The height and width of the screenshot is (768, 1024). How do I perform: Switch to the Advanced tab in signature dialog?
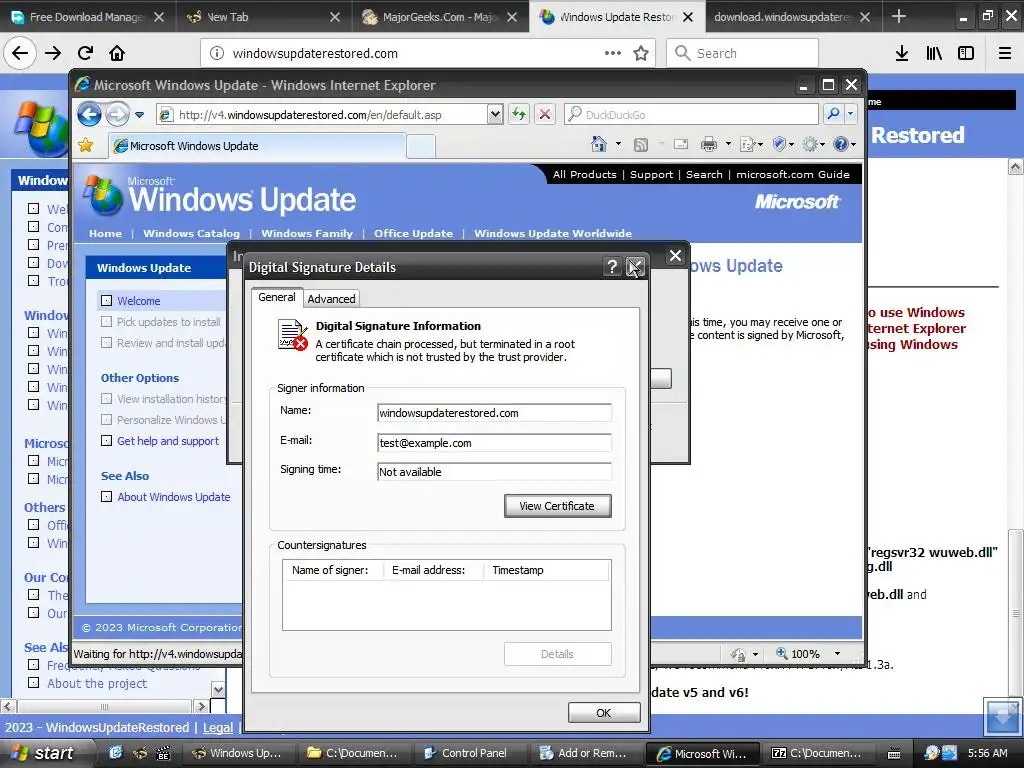331,298
